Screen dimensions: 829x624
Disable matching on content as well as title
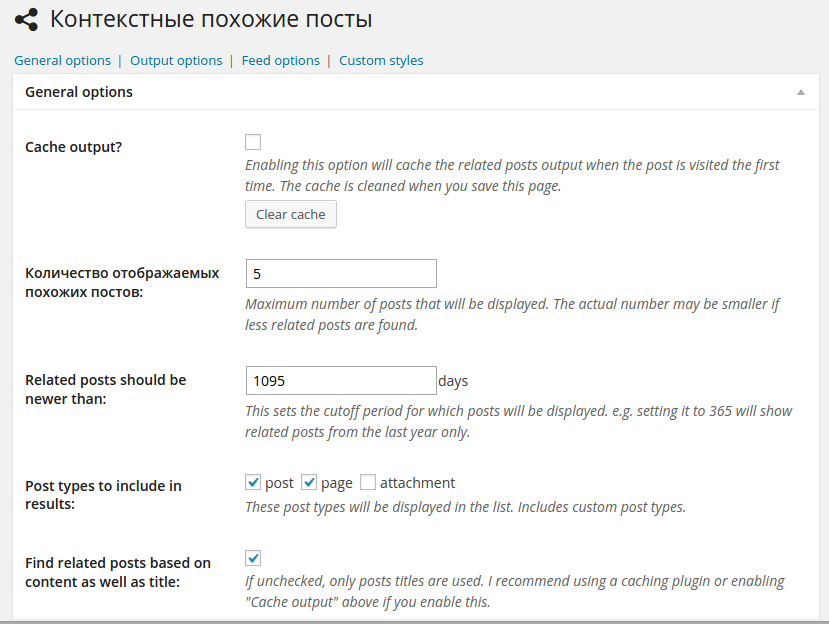click(253, 558)
